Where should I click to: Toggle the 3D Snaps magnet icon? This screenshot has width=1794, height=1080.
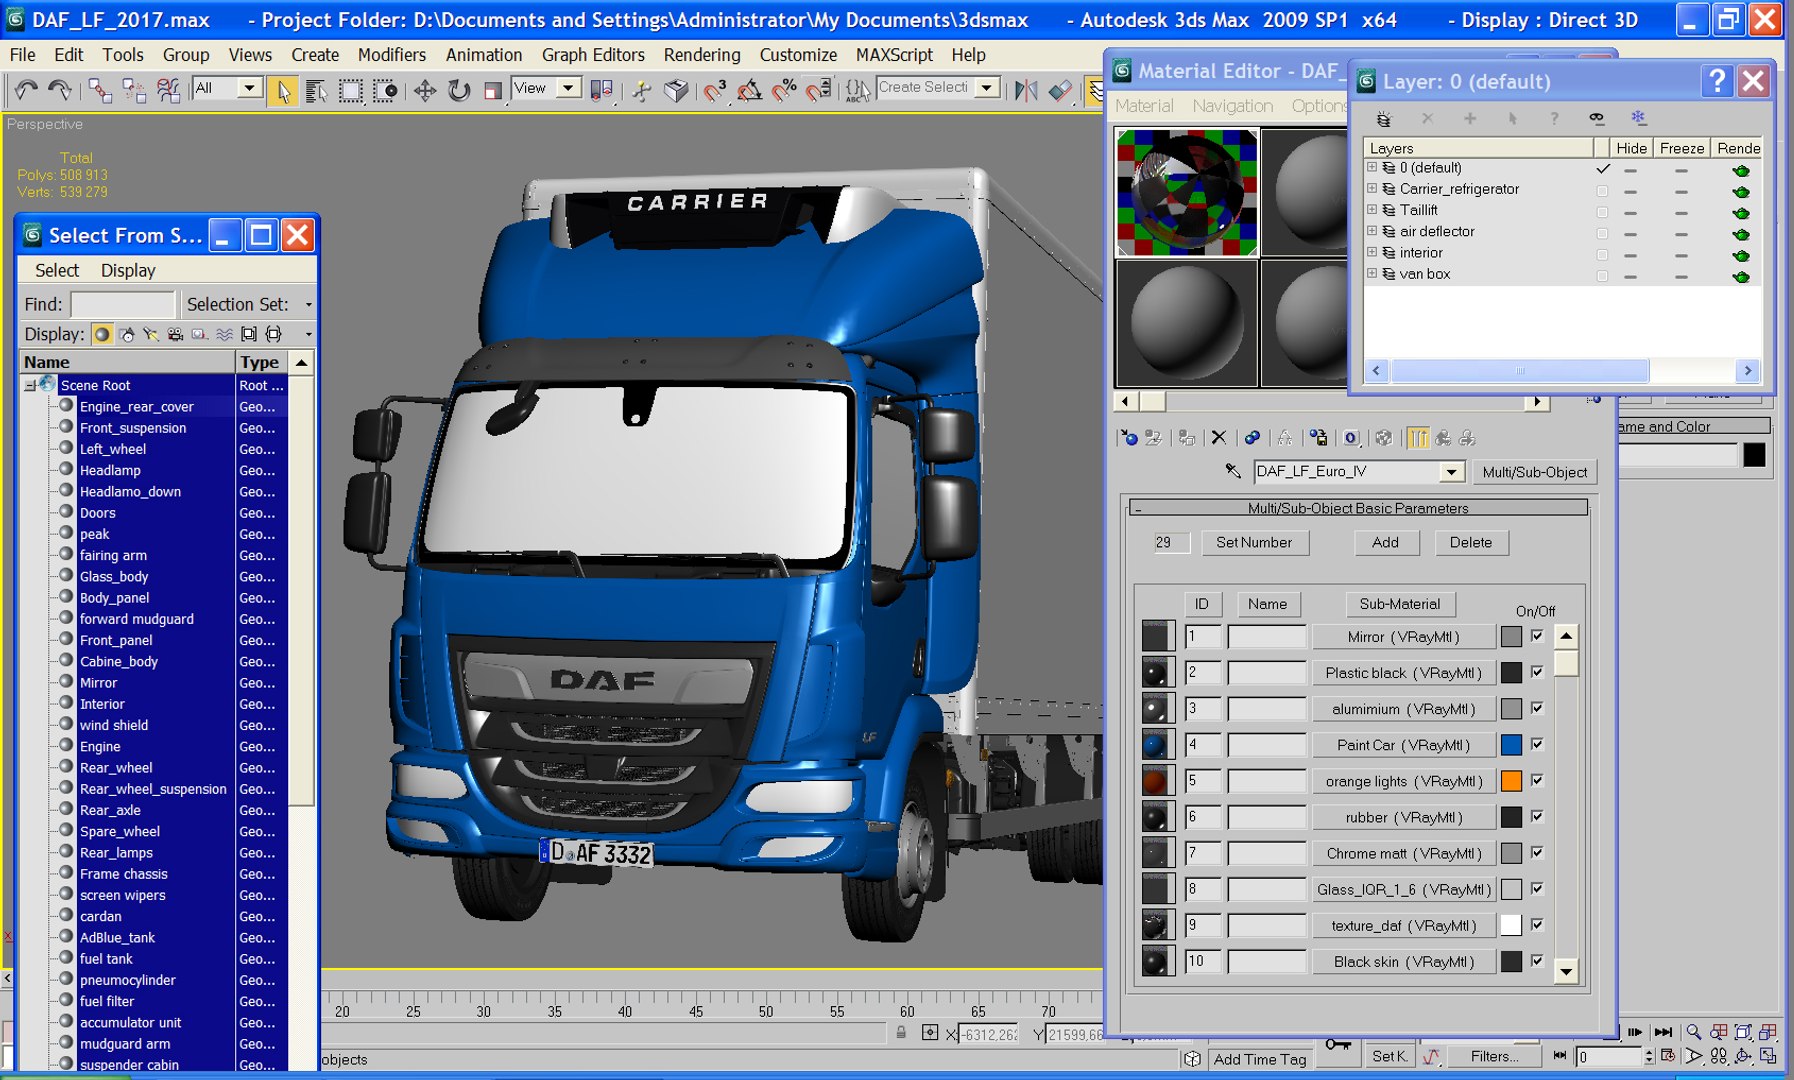point(715,91)
